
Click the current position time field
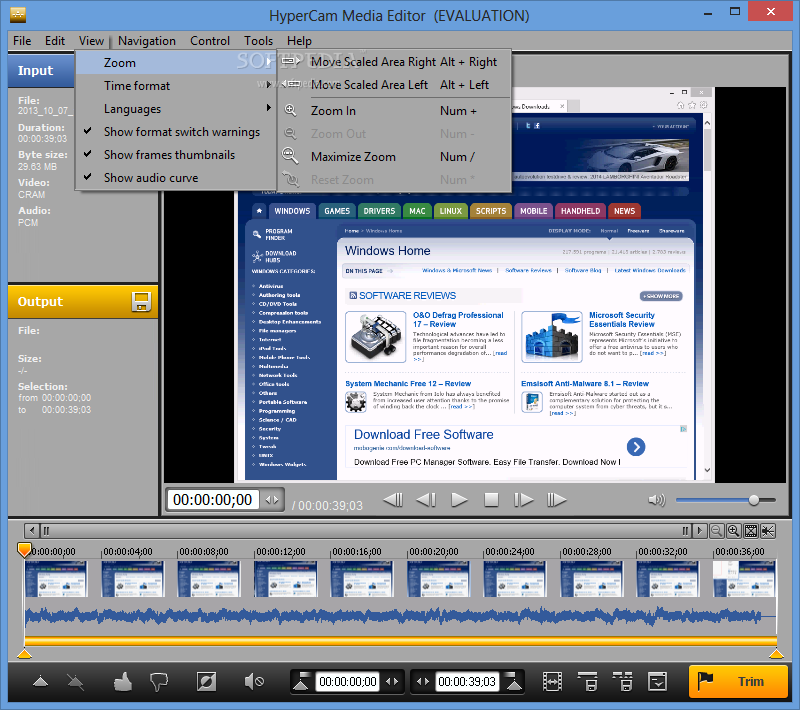(x=212, y=500)
